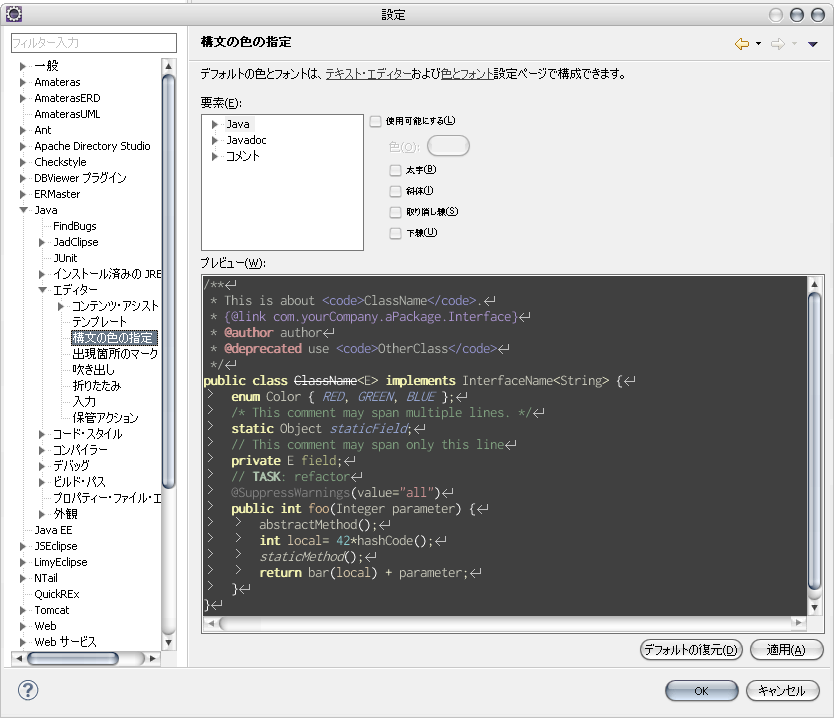
Task: Click the フィルター入力 filter field
Action: [x=93, y=43]
